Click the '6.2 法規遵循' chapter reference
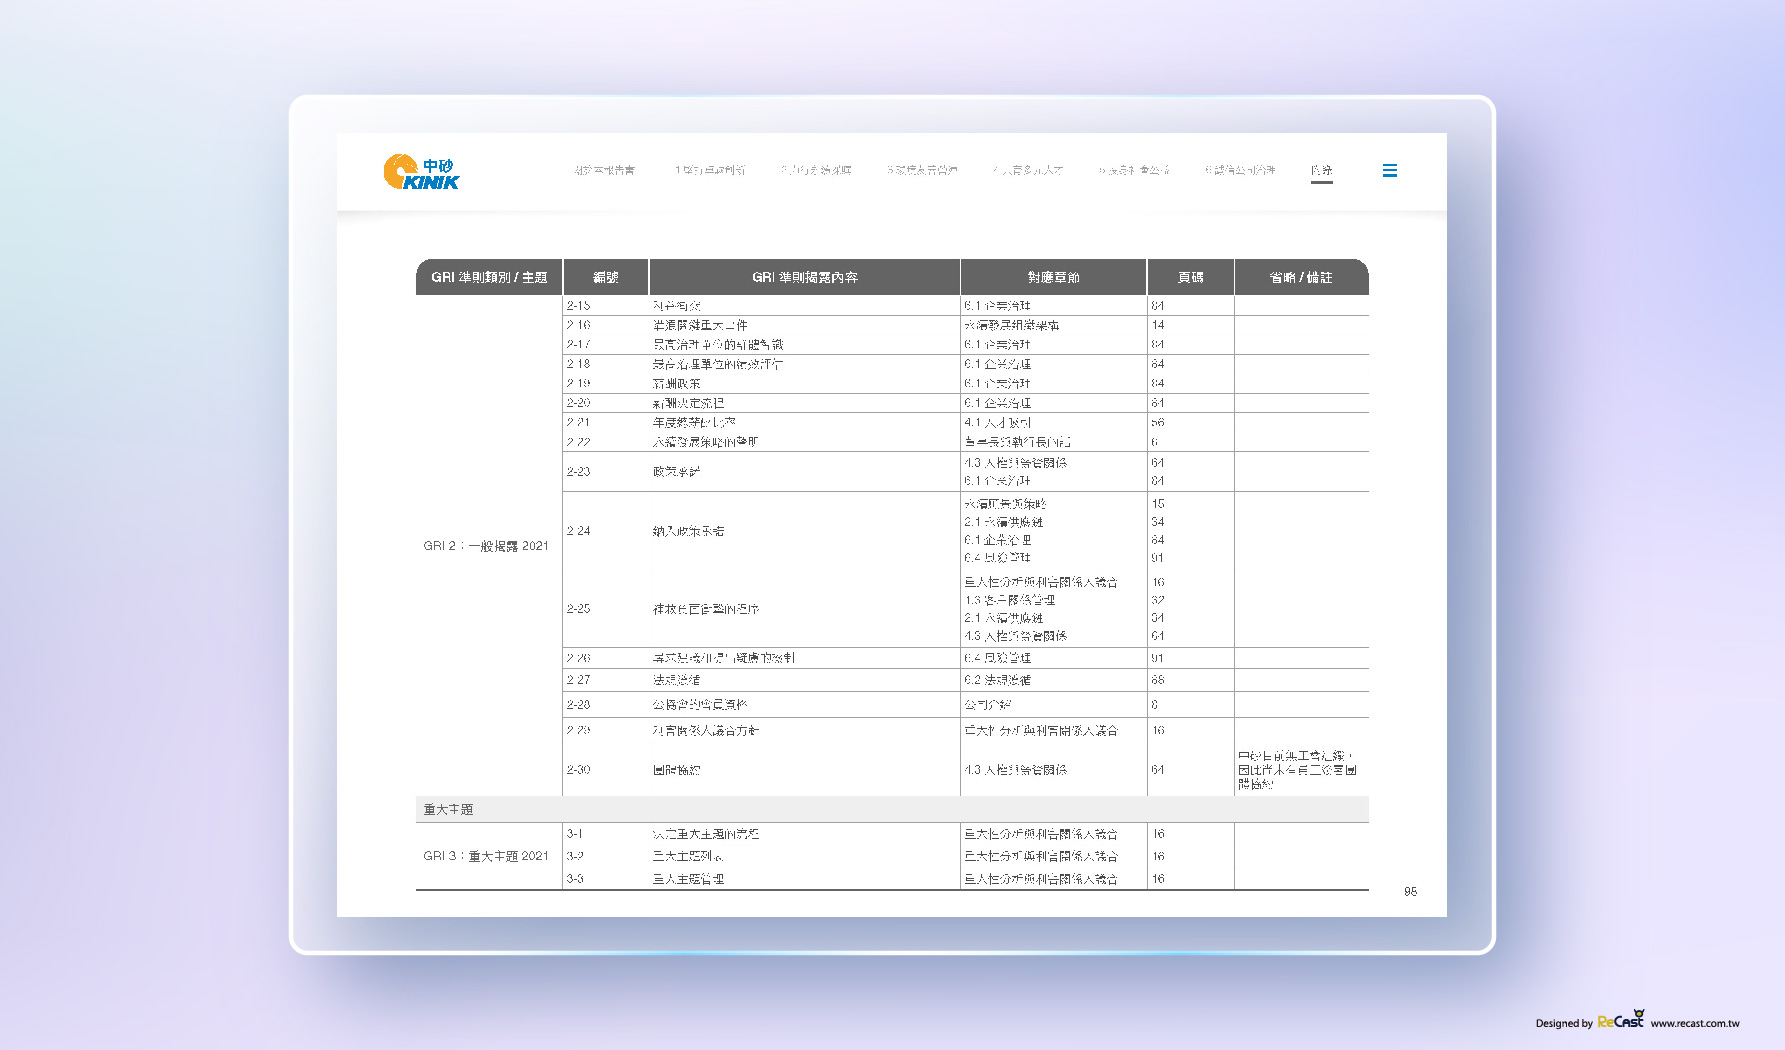 coord(997,680)
